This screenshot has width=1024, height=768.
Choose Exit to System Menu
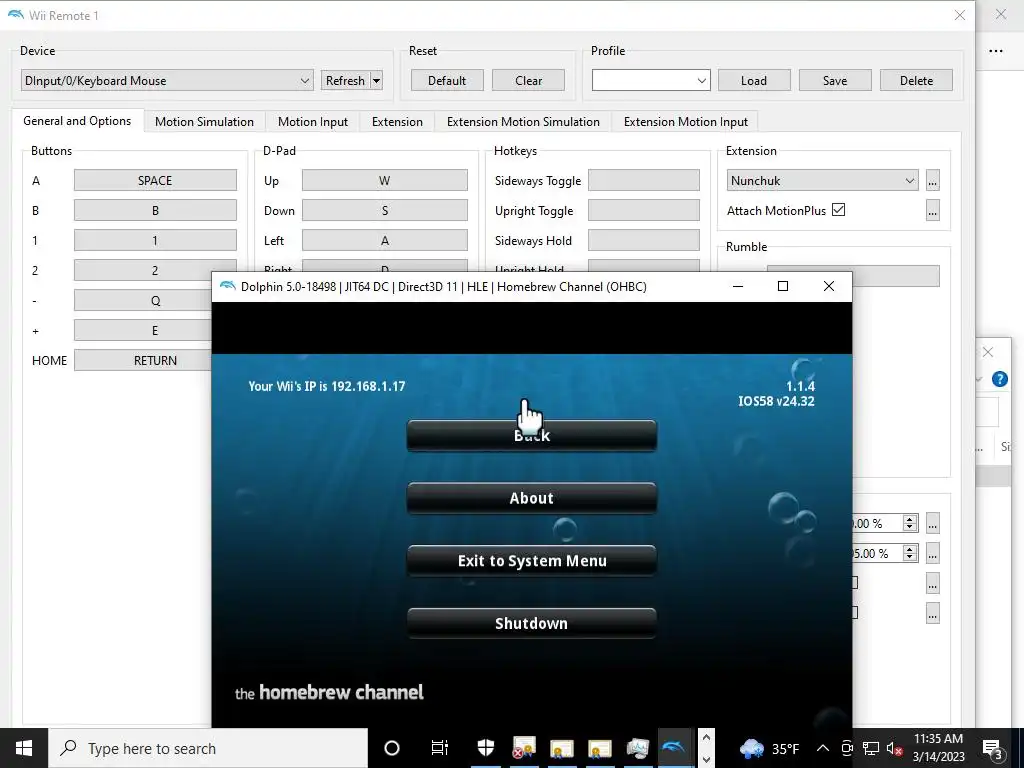[532, 561]
